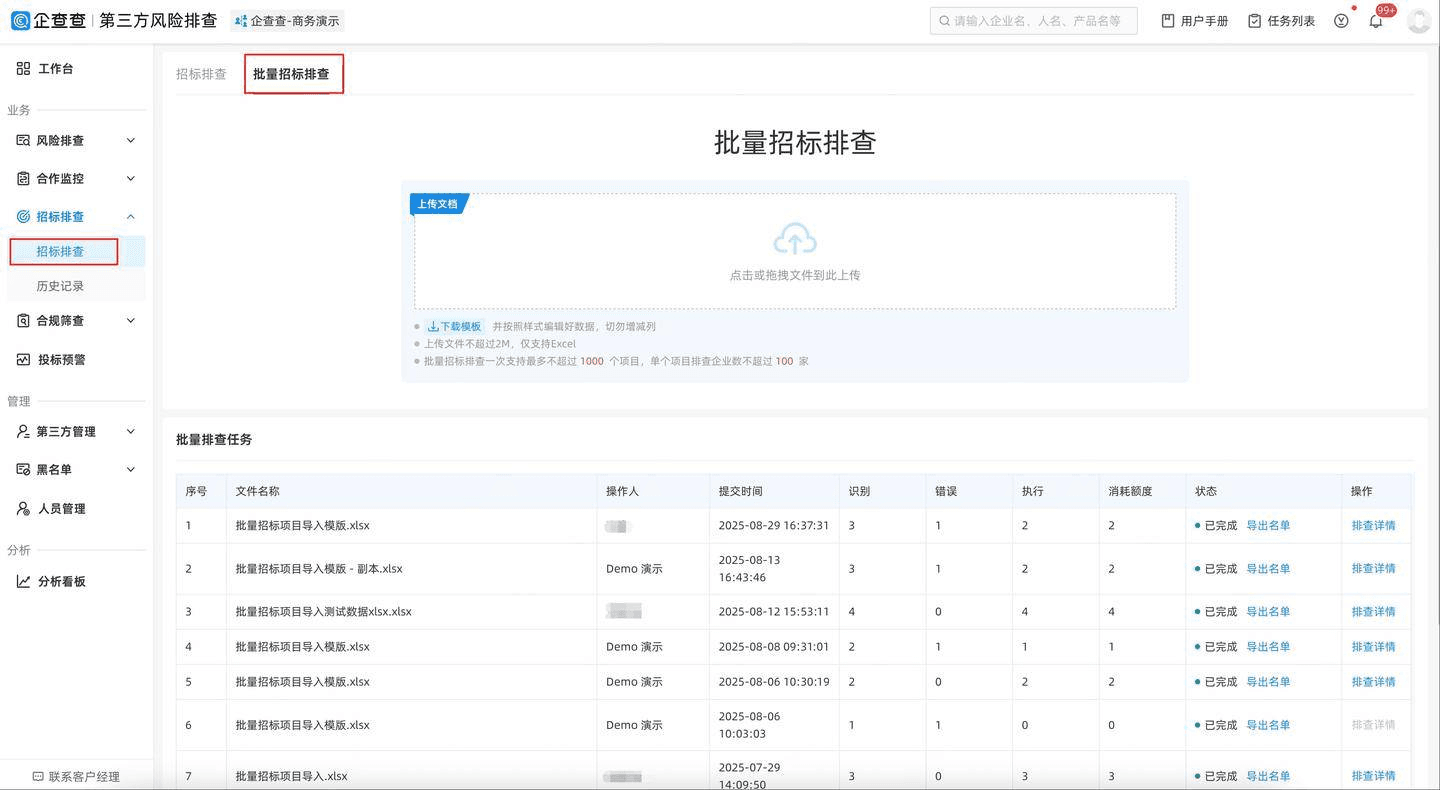Switch to the 招标排查 tab
The height and width of the screenshot is (790, 1440).
[201, 74]
